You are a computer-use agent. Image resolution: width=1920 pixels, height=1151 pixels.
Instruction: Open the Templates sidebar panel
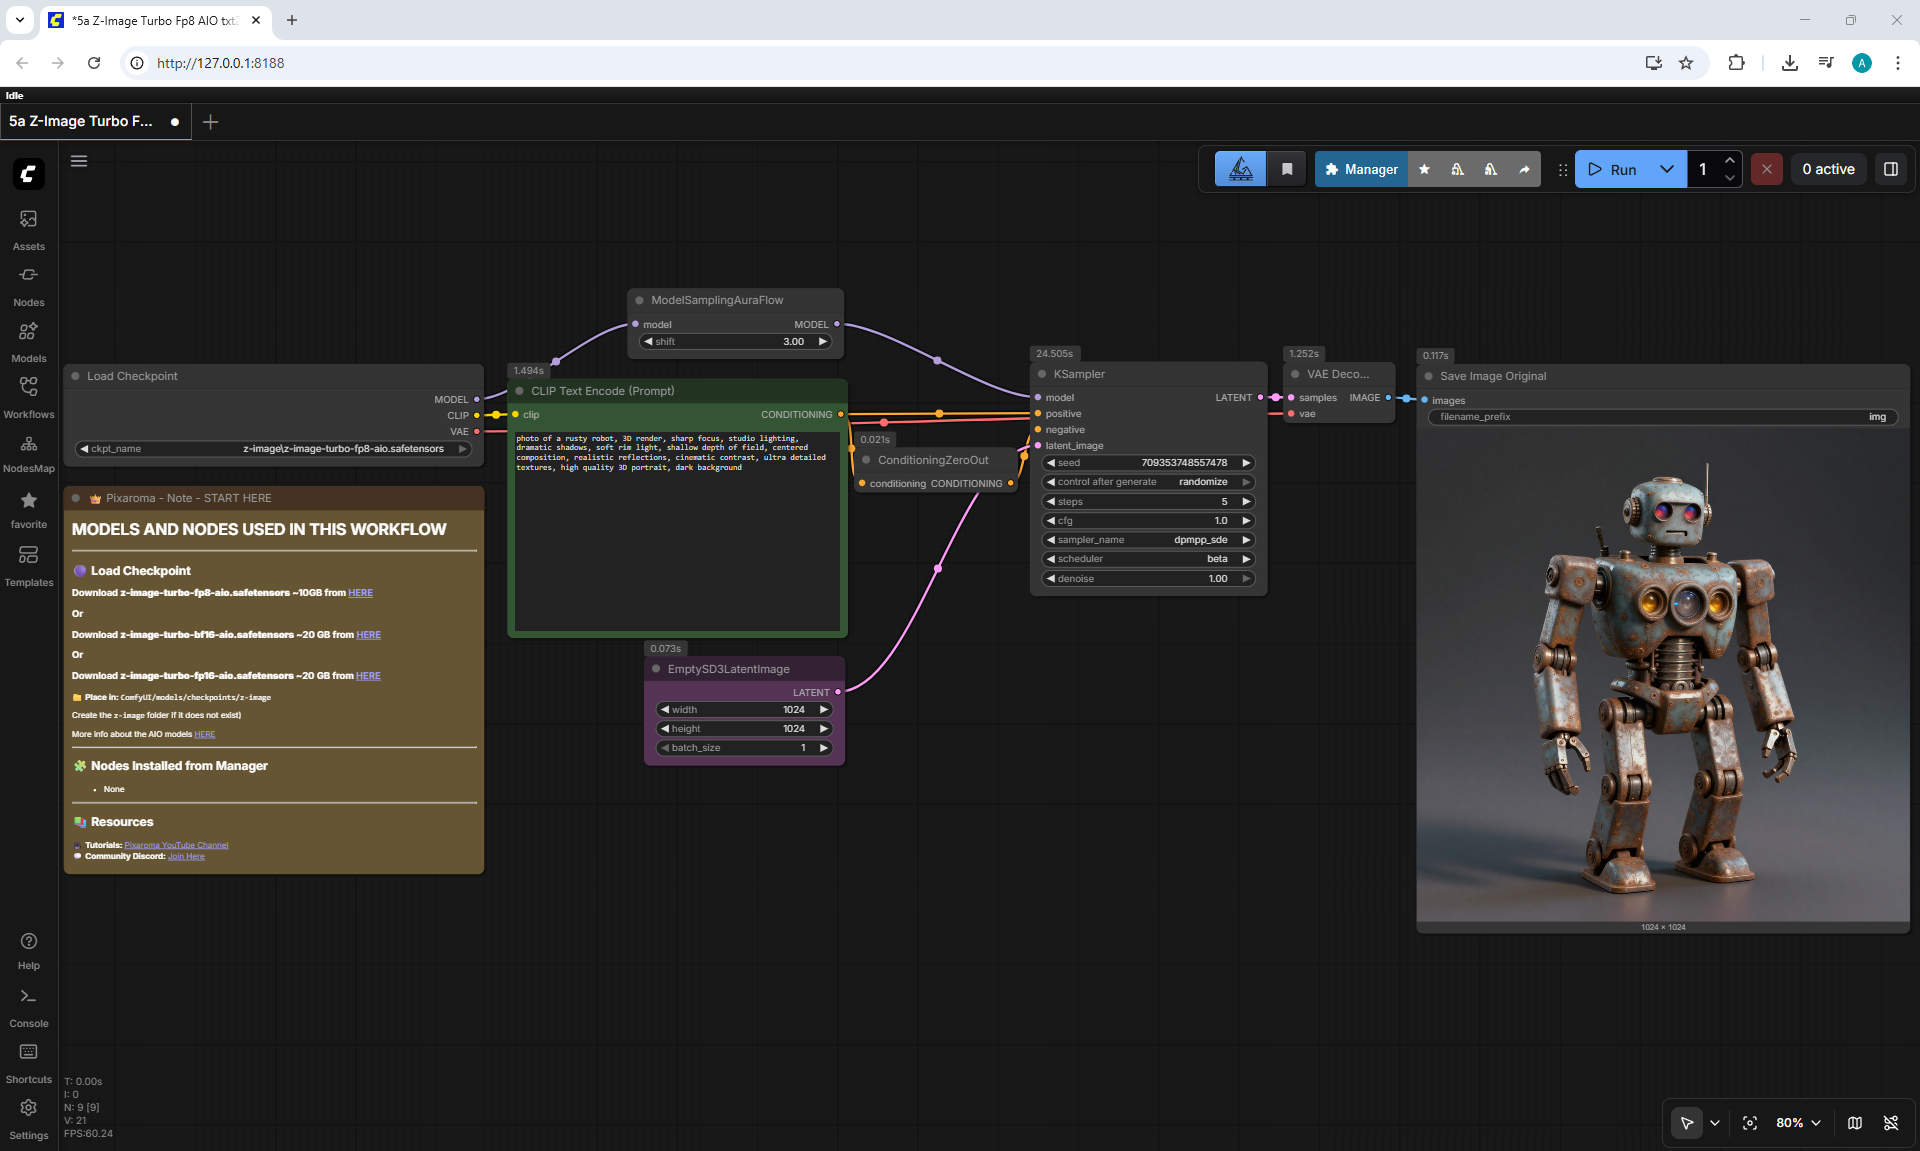28,566
